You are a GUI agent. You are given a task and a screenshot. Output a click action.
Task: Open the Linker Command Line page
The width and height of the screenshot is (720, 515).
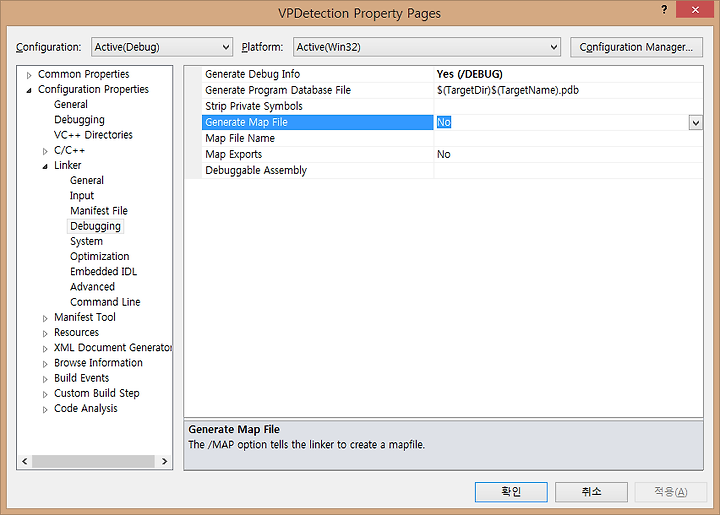pos(105,302)
